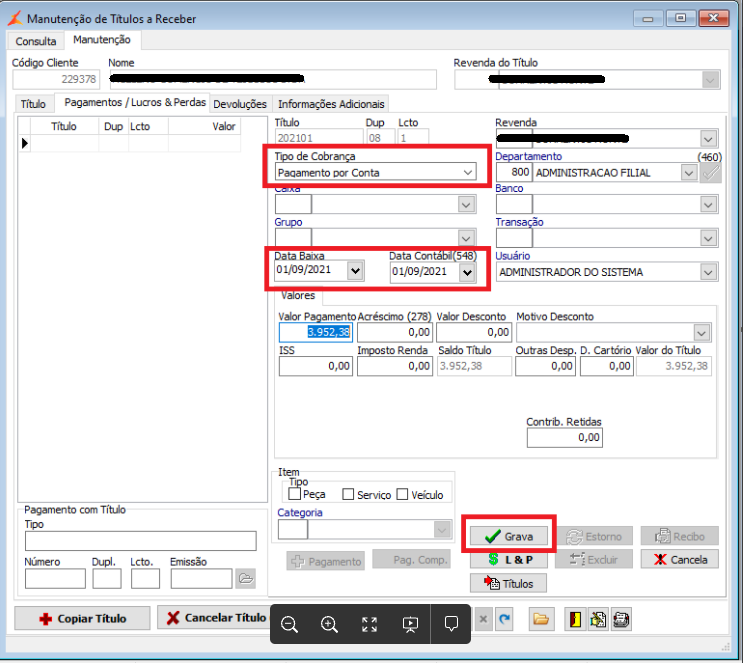Expand the Grupo dropdown
The image size is (743, 663).
point(466,238)
